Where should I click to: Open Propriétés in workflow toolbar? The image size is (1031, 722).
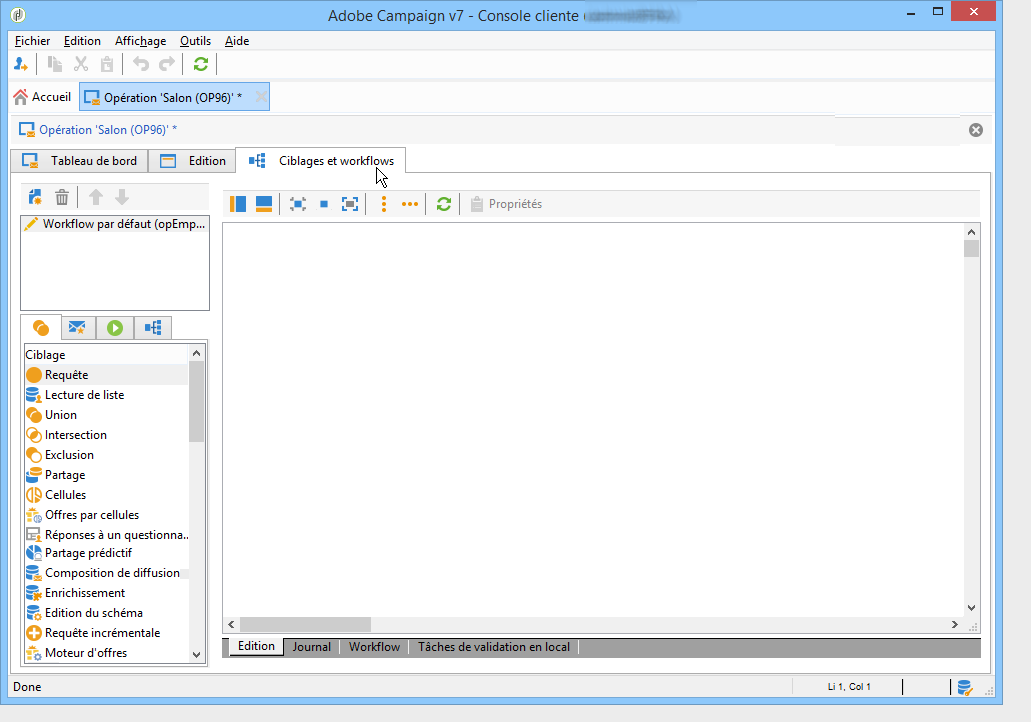click(506, 204)
